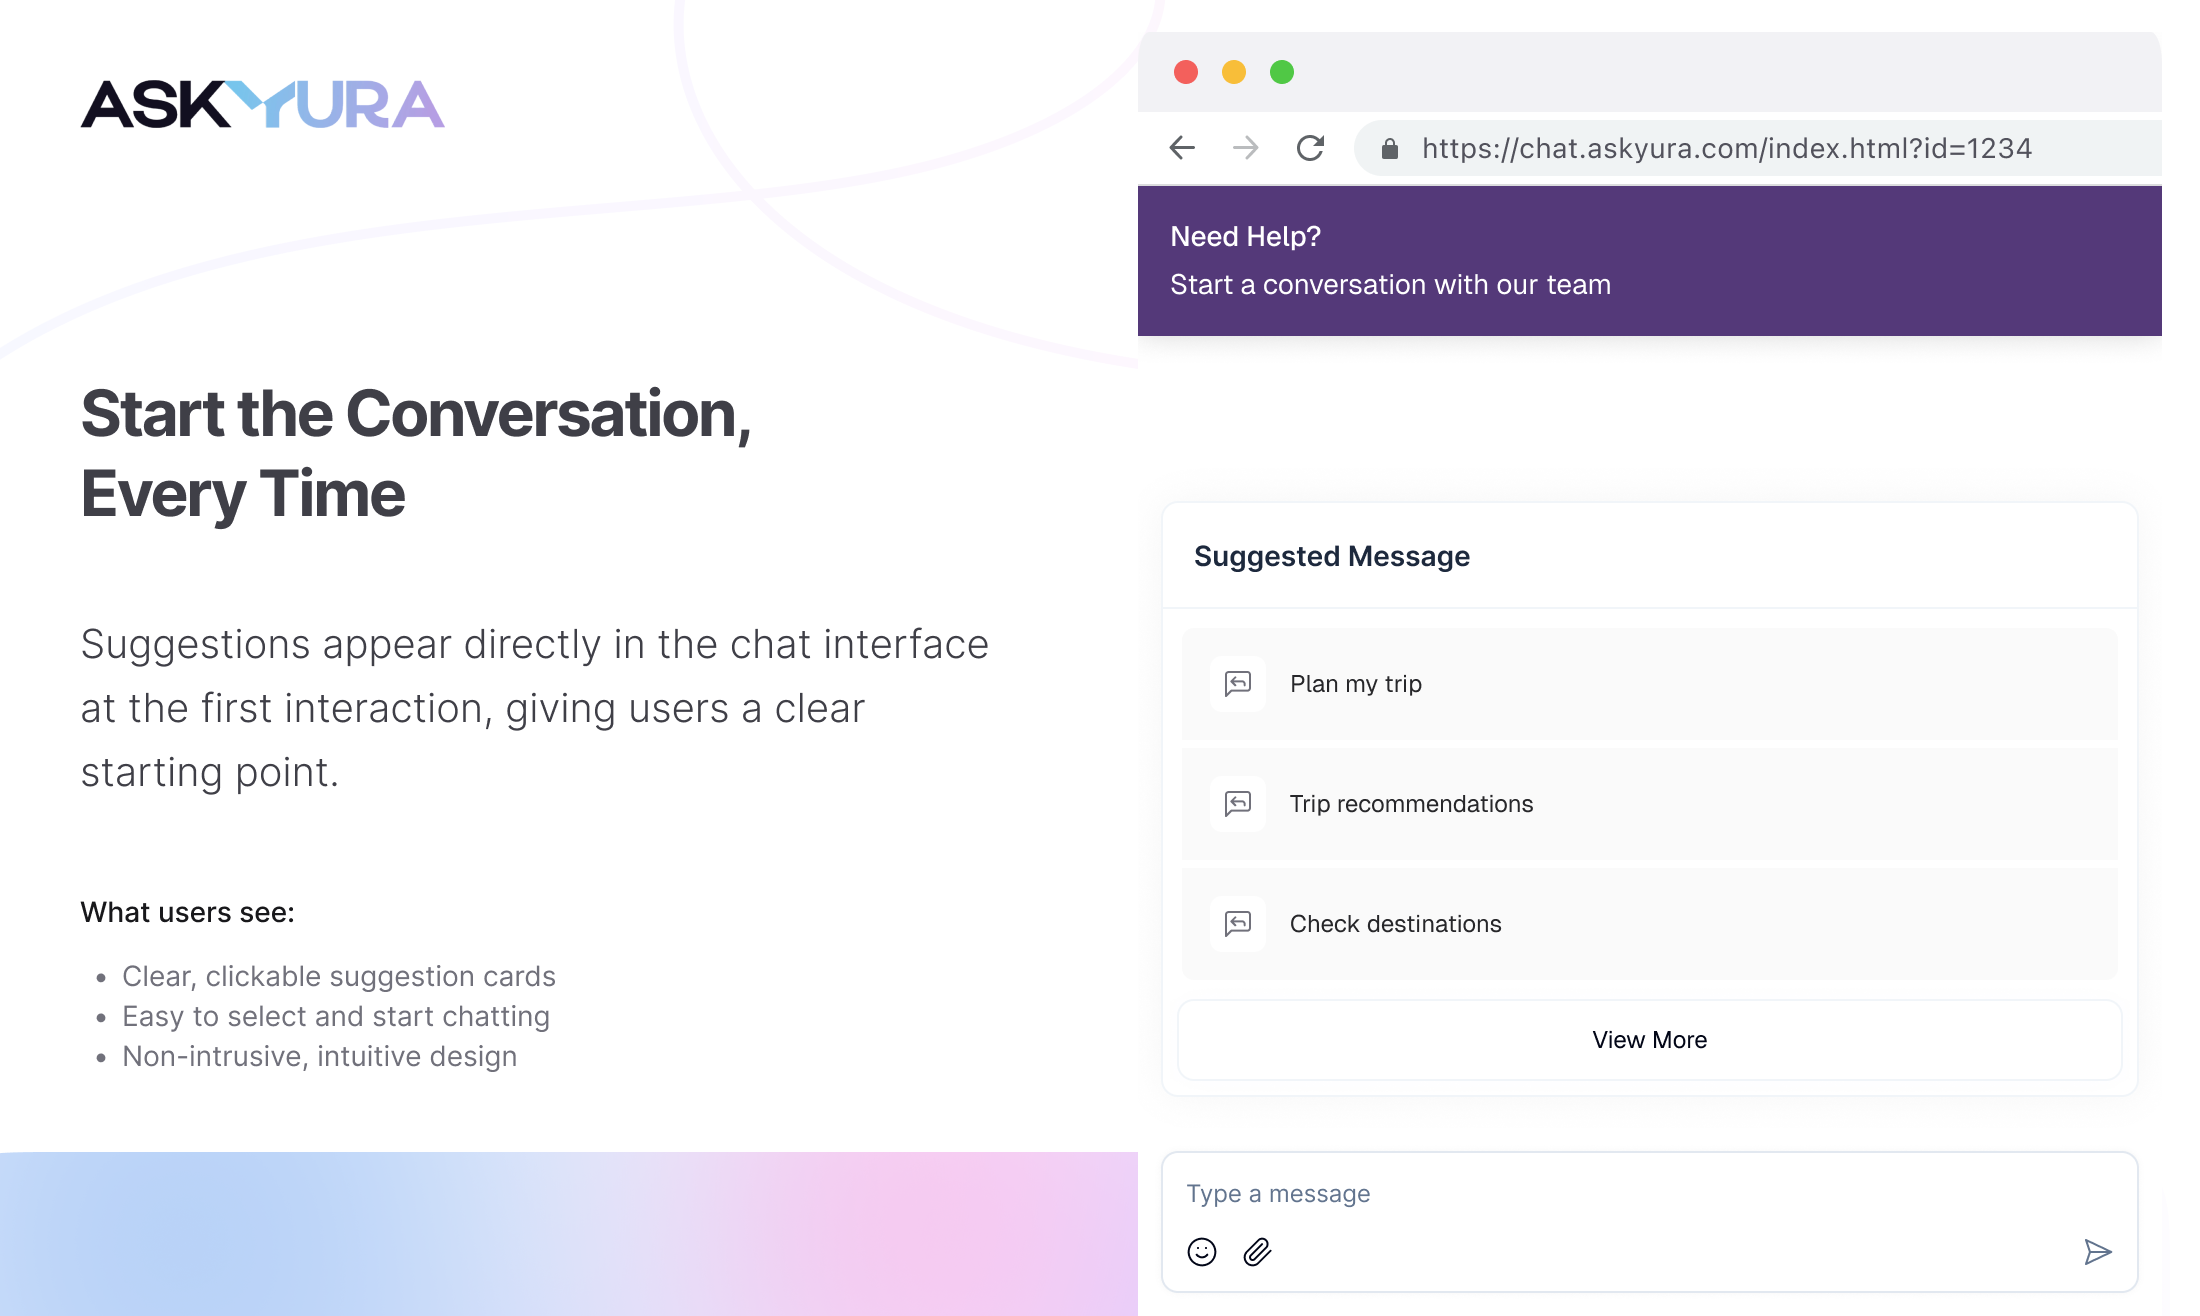Click the reply icon beside Trip recommendations

[1237, 804]
